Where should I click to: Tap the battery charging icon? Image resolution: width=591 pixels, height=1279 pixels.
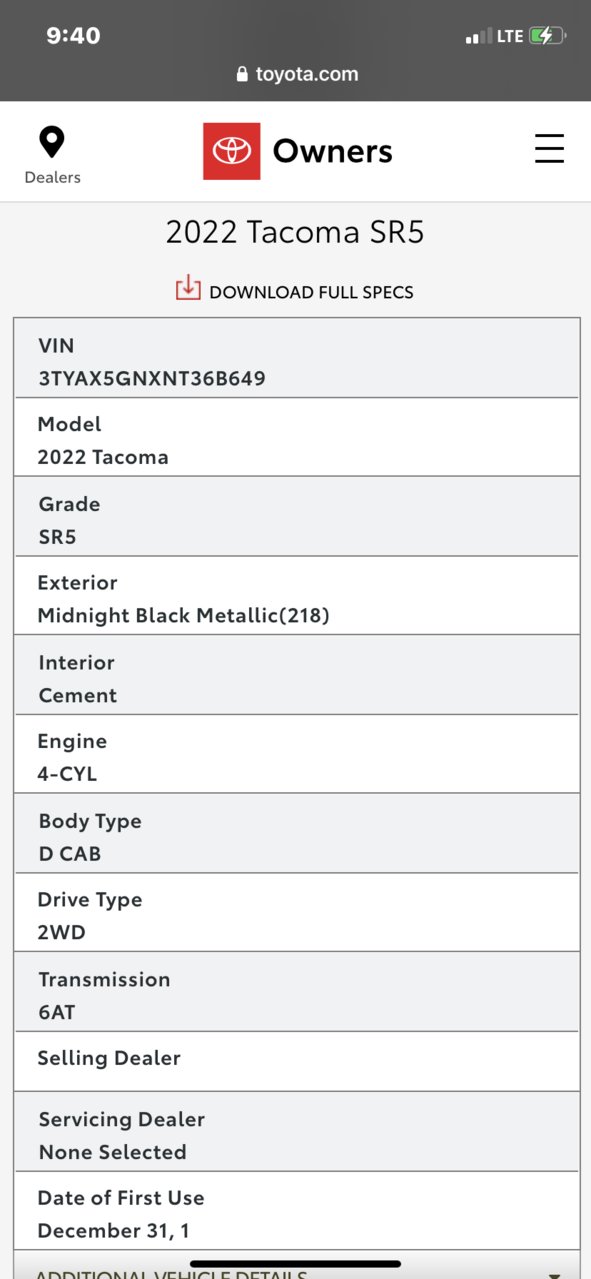point(547,36)
